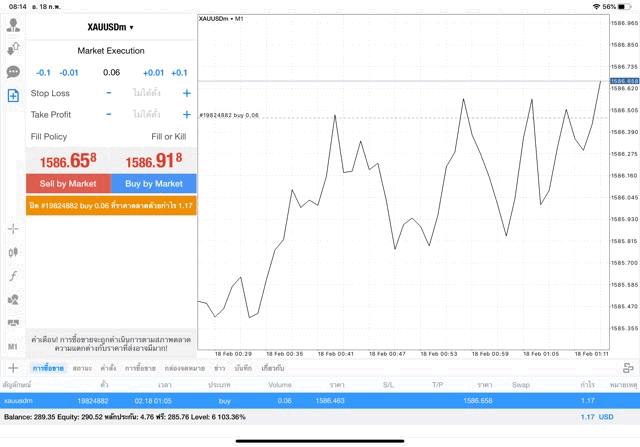Sort by the เวลา column header
Viewport: 640px width, 447px height.
[165, 385]
